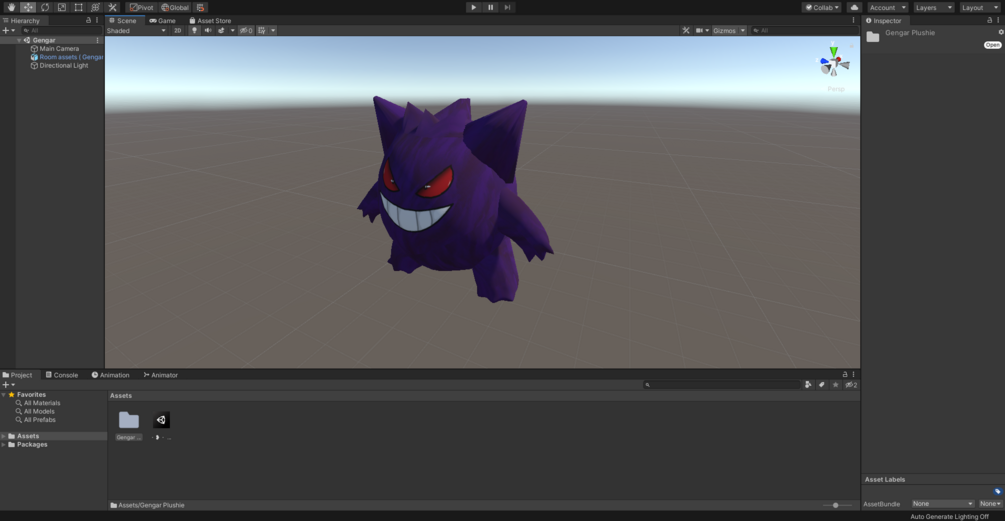This screenshot has width=1005, height=521.
Task: Toggle the grid snapping icon
Action: (x=201, y=7)
